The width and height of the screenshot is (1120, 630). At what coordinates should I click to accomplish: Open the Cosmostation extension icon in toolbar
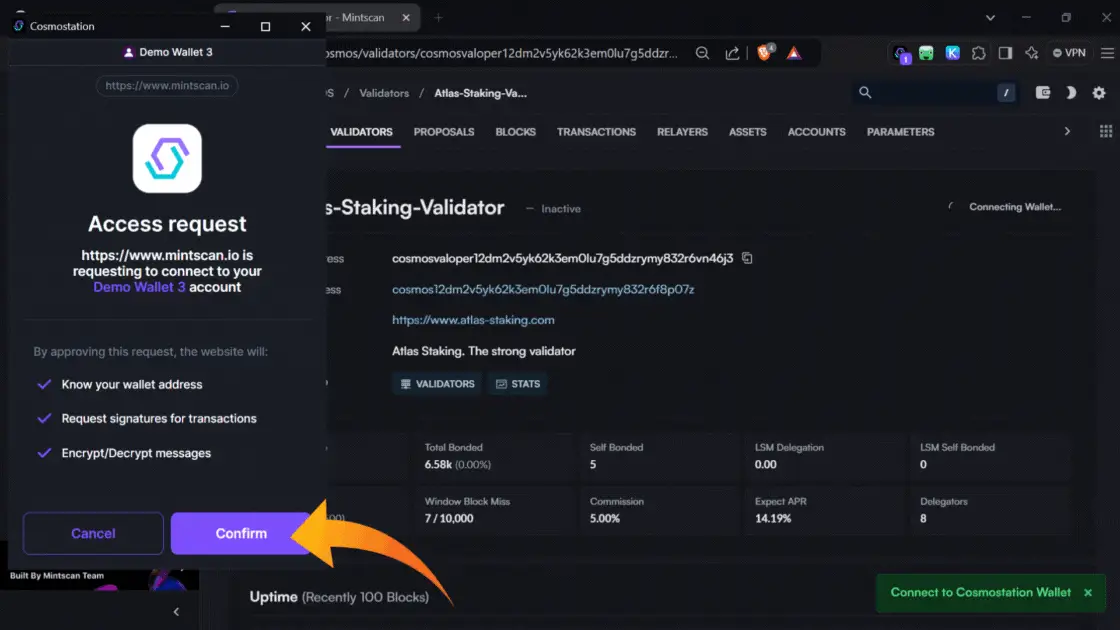pyautogui.click(x=901, y=53)
